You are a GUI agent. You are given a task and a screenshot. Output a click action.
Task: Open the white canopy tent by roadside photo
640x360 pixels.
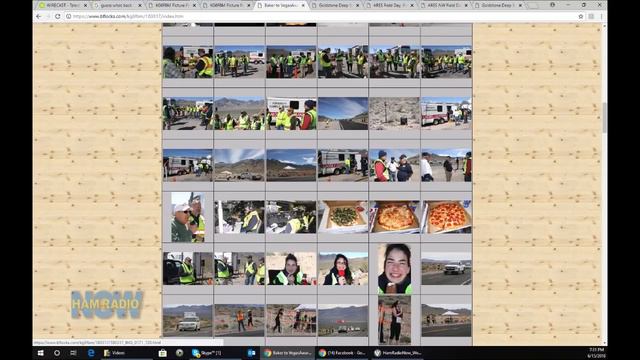[x=446, y=320]
